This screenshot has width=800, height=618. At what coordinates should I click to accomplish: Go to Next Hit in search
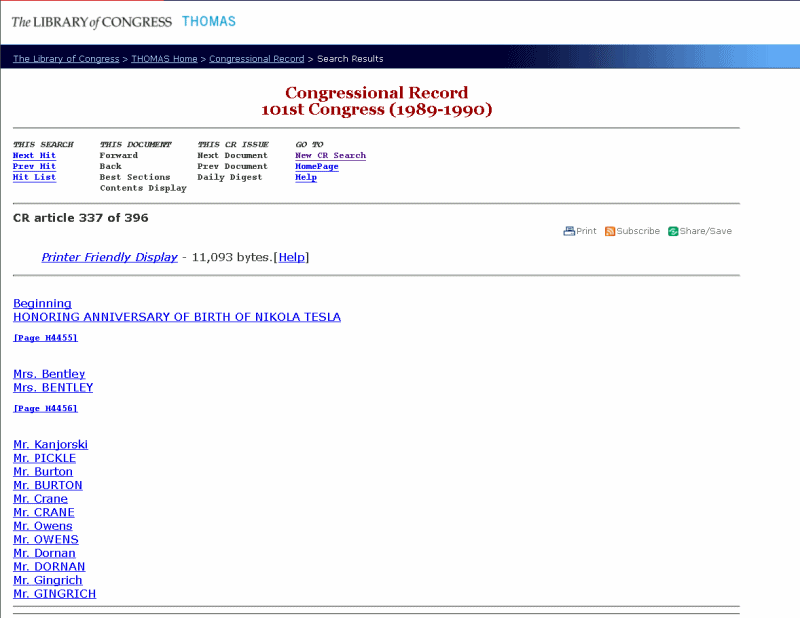coord(34,156)
